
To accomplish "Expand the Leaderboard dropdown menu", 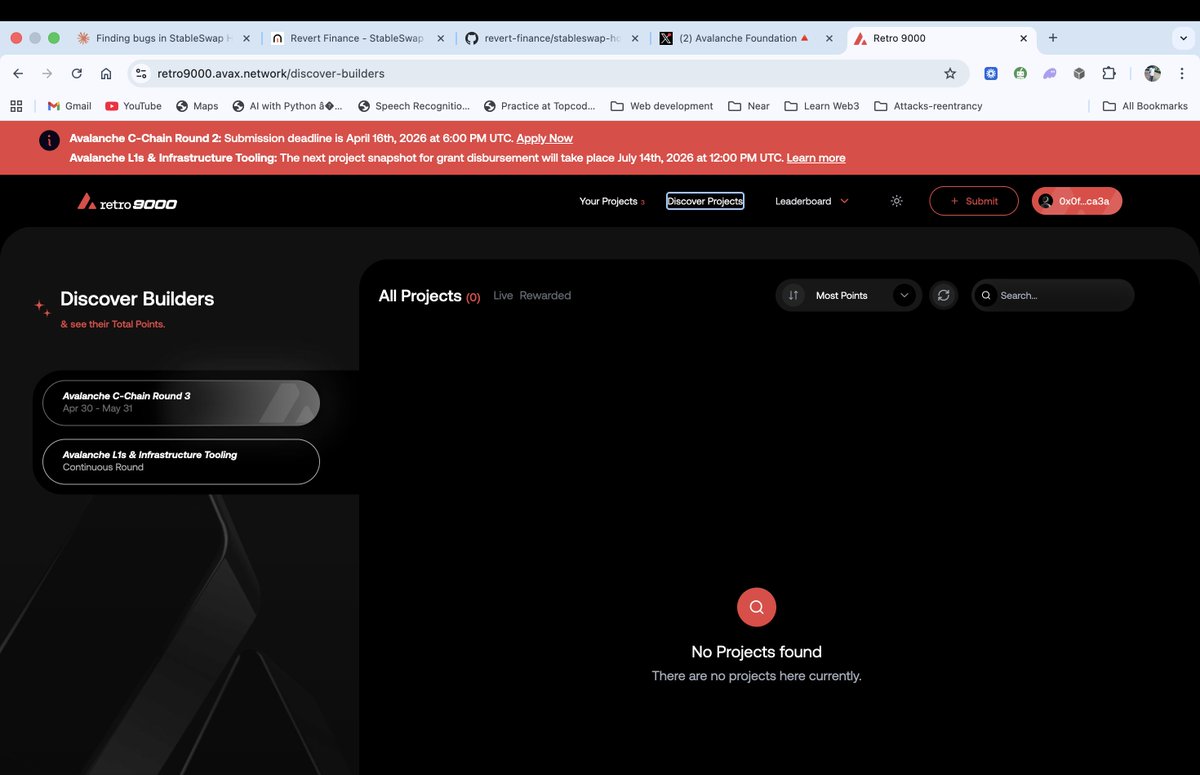I will pos(812,201).
